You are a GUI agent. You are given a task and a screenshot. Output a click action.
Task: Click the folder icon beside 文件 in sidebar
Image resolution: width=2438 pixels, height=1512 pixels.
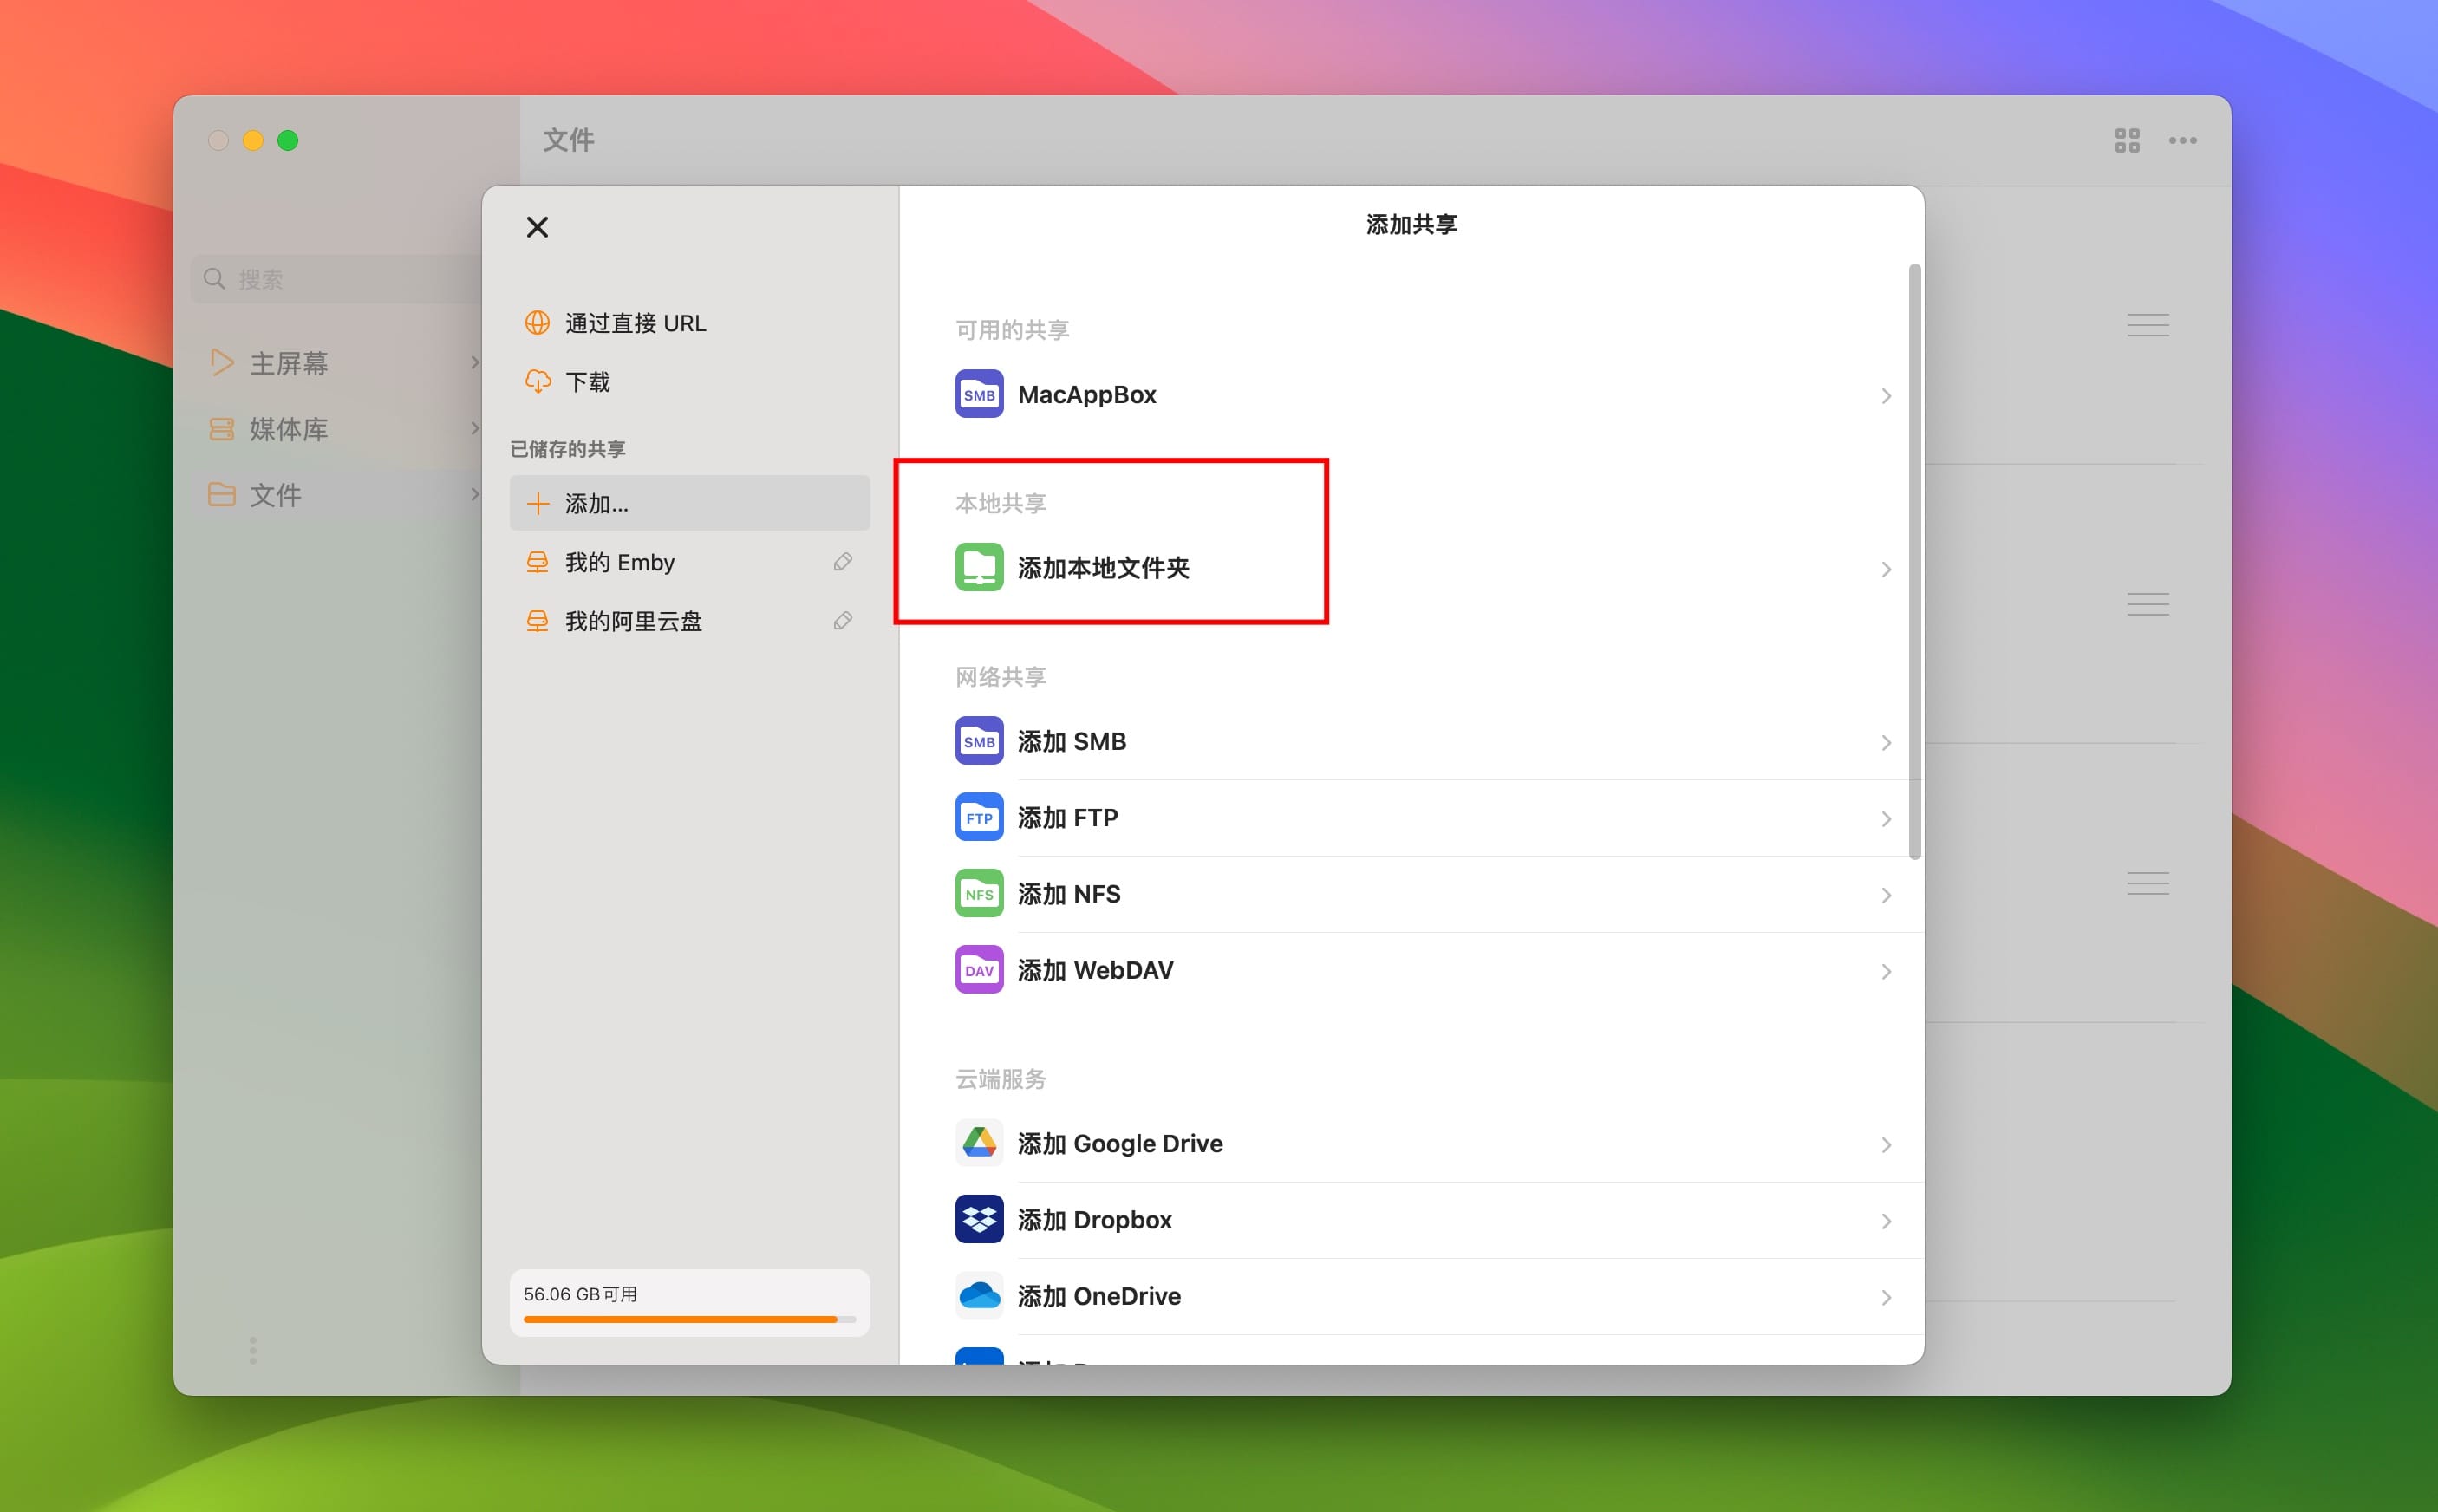pyautogui.click(x=222, y=494)
